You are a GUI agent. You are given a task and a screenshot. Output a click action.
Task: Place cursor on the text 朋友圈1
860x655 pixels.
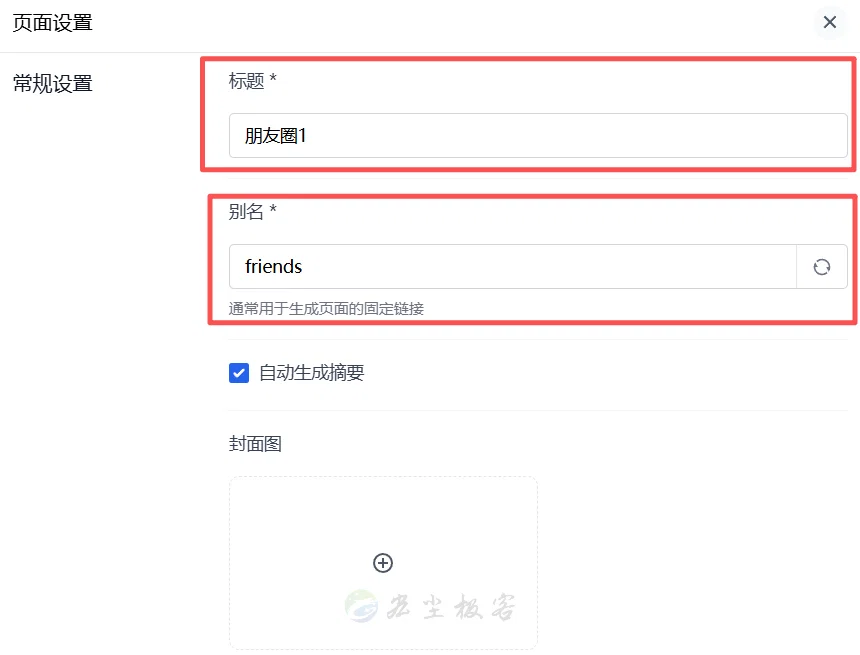(x=275, y=135)
